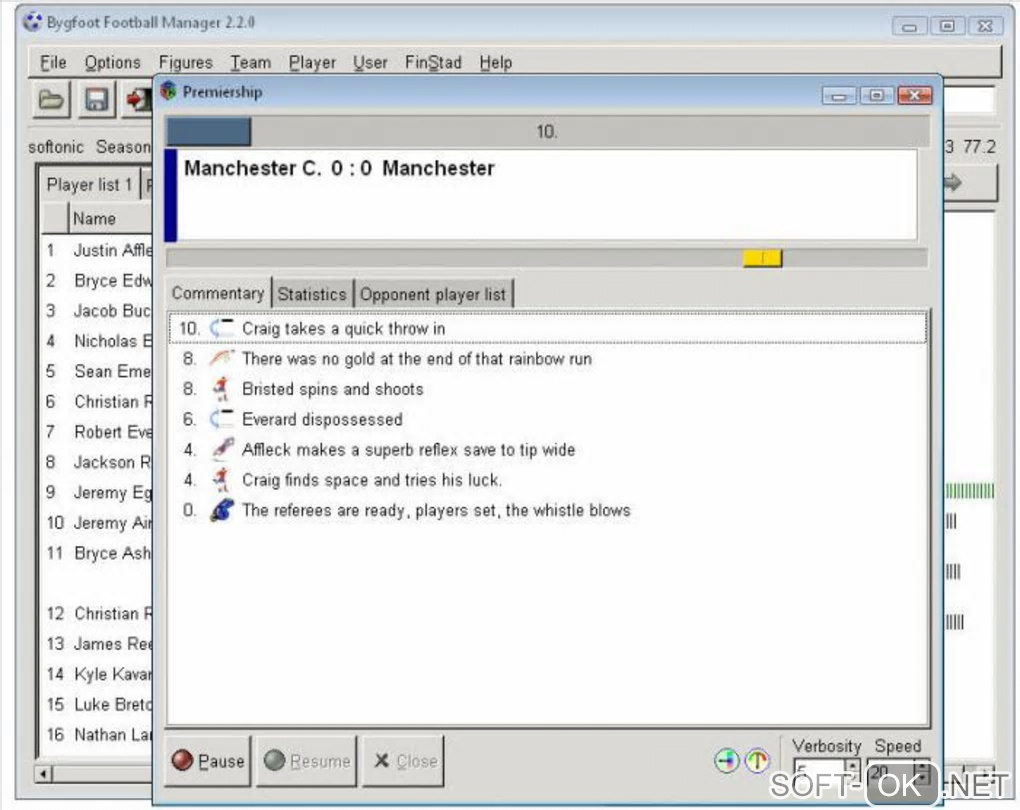This screenshot has height=810, width=1020.
Task: Open the File menu
Action: point(53,62)
